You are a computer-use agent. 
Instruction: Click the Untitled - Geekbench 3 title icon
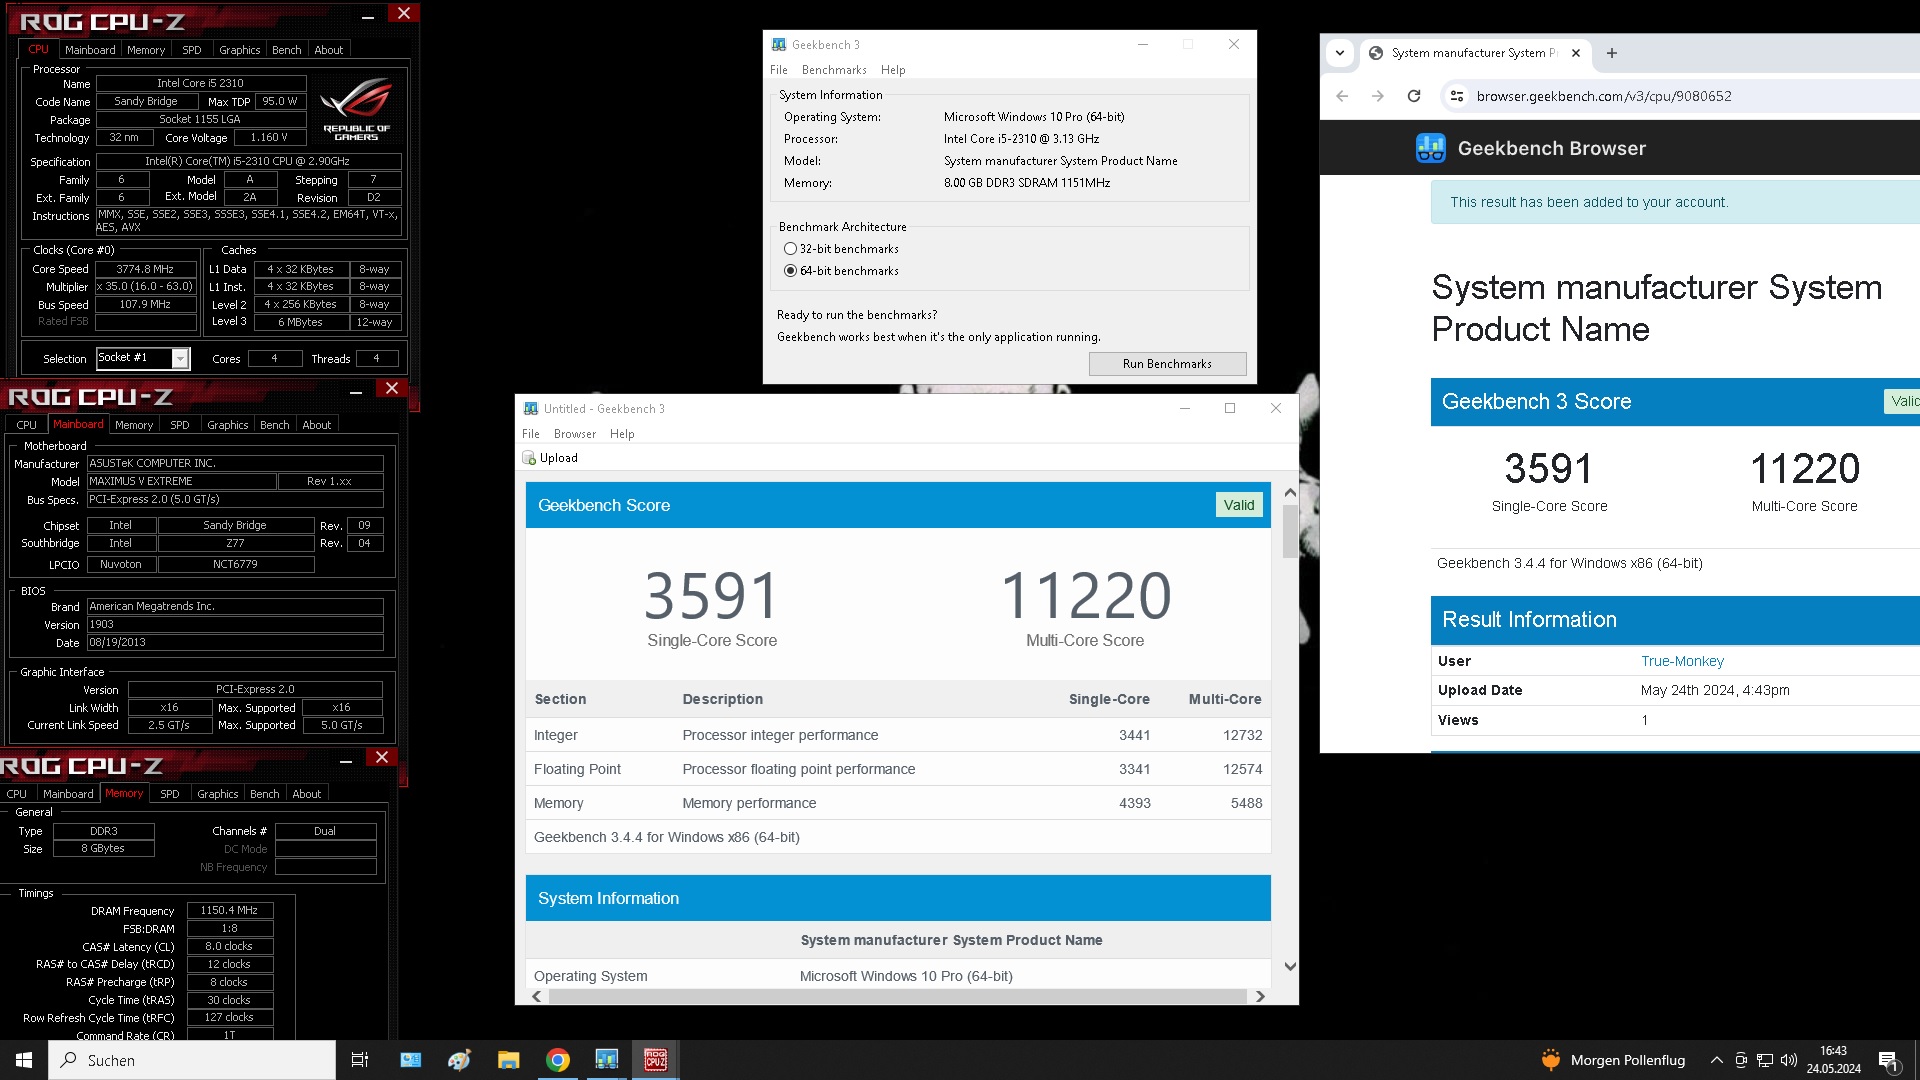click(x=531, y=409)
